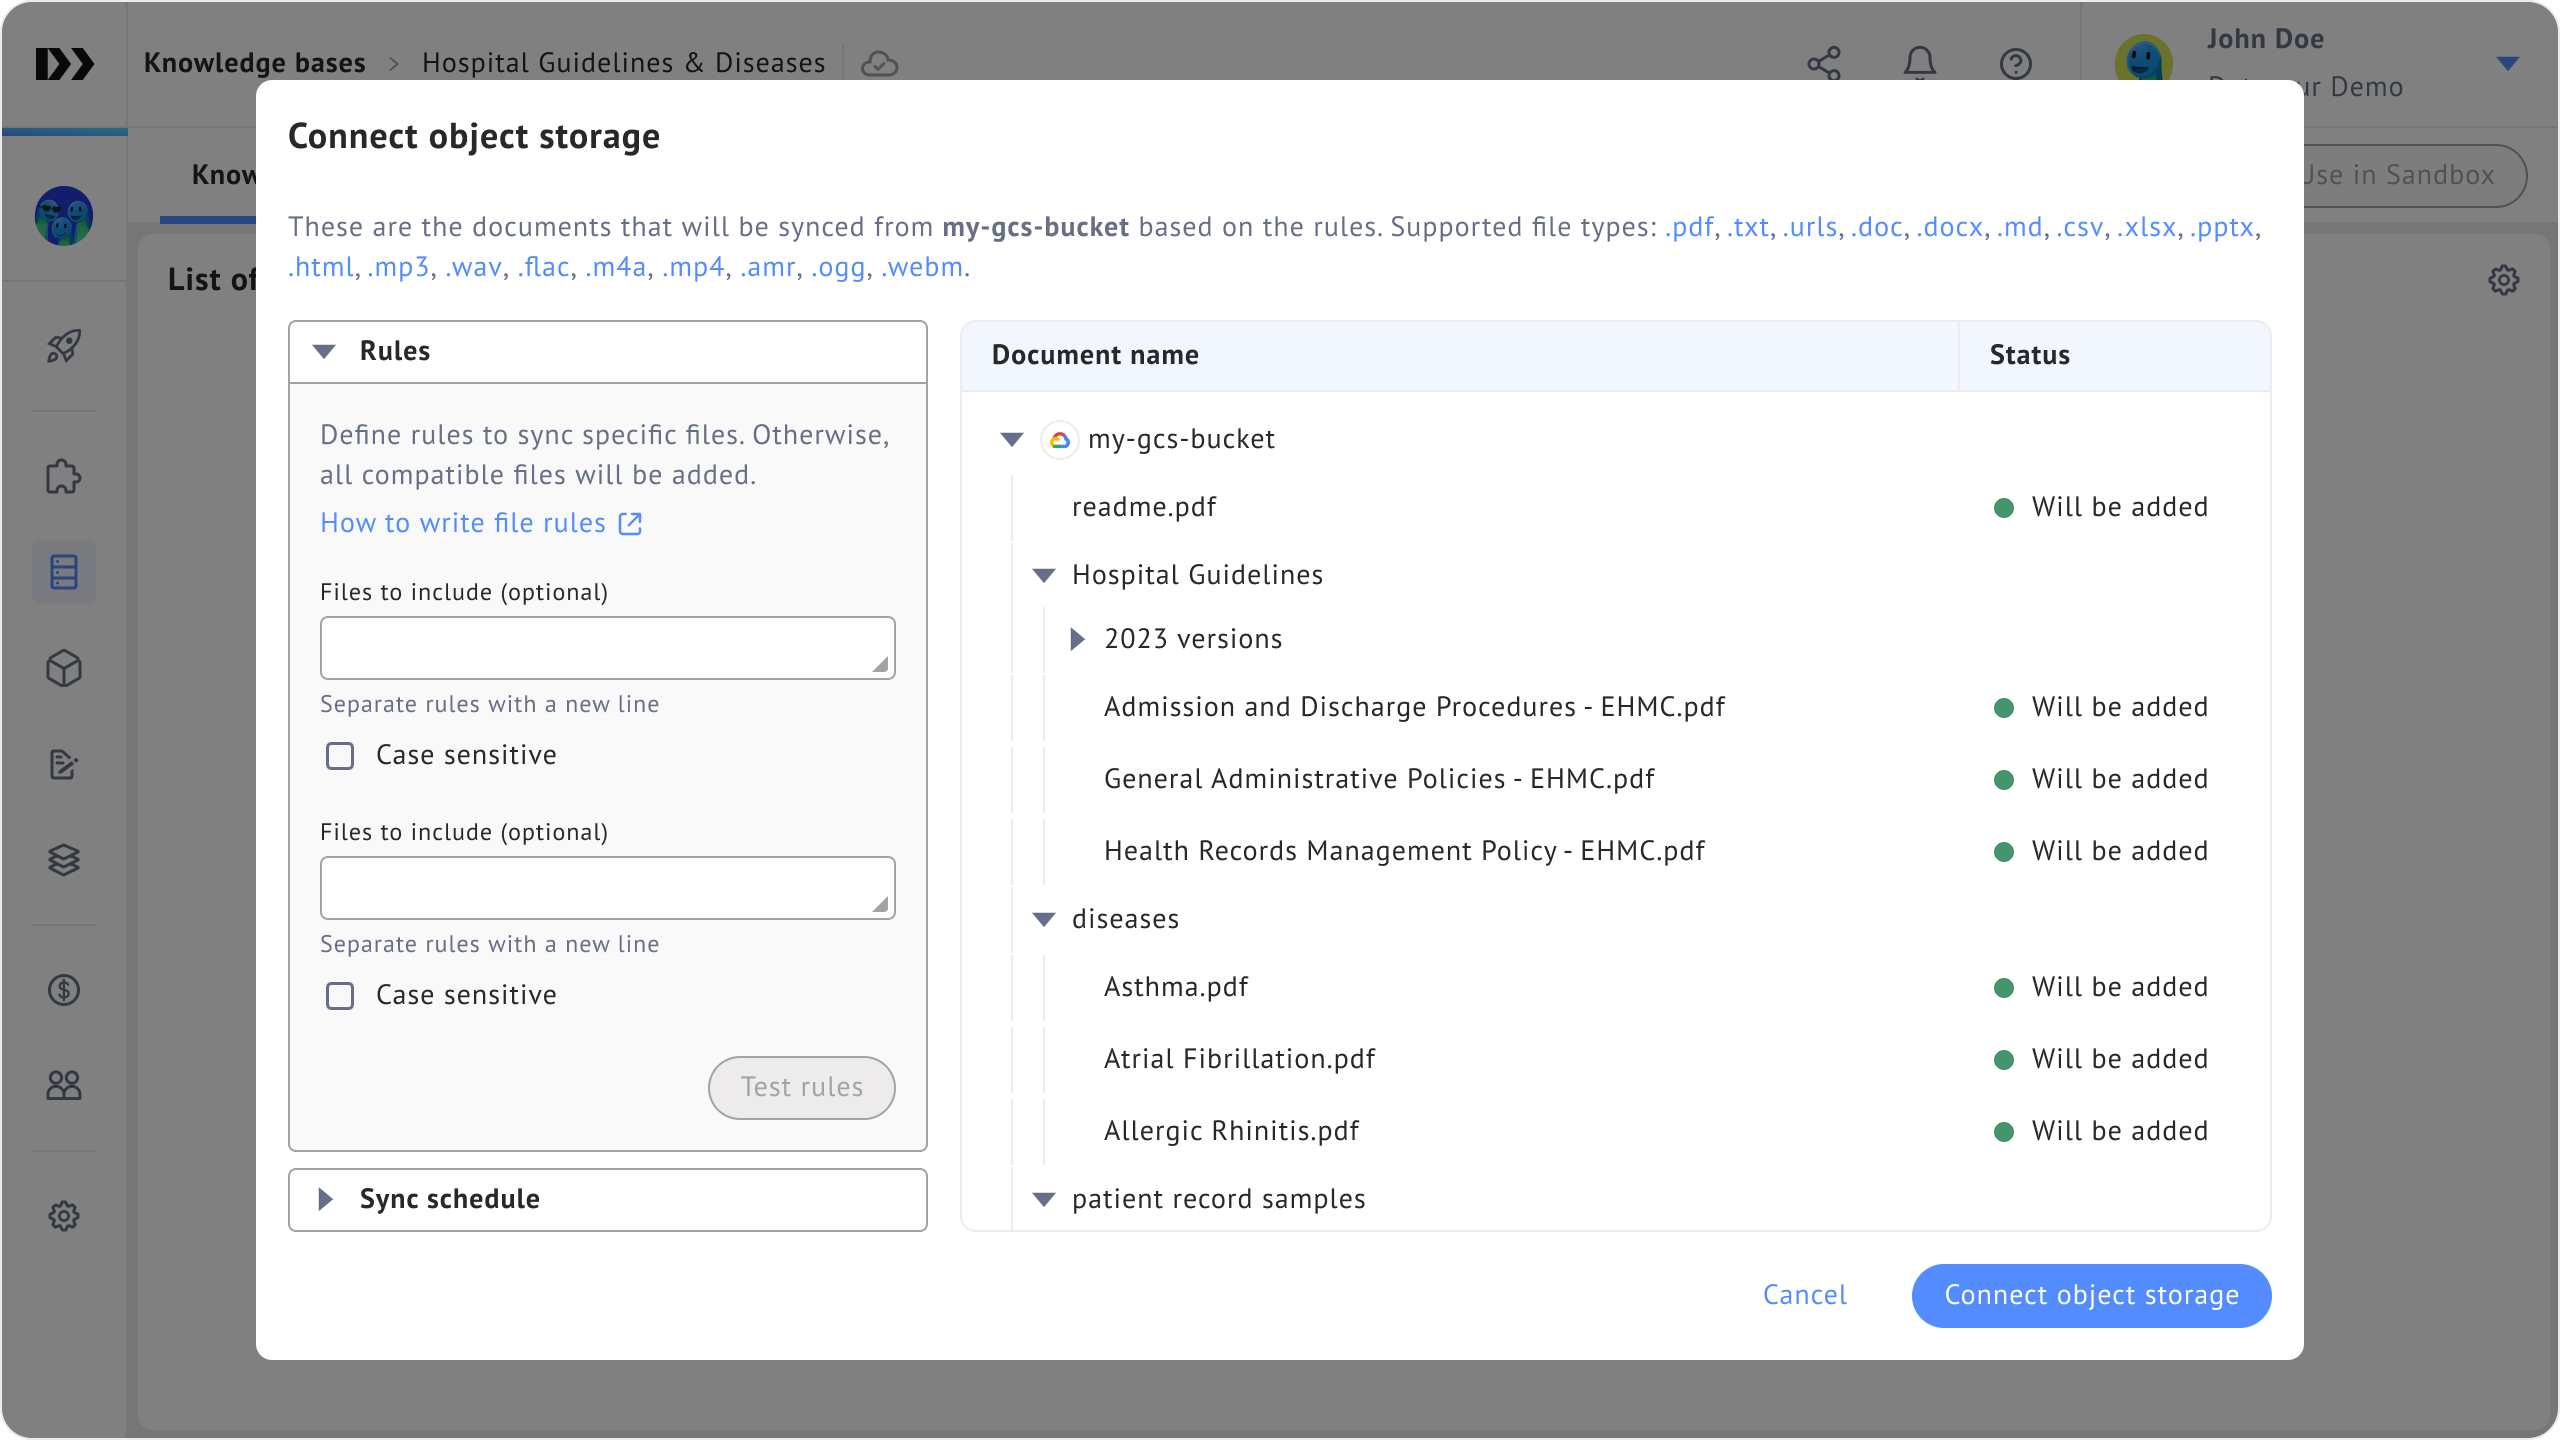Click the dollar billing icon

64,990
